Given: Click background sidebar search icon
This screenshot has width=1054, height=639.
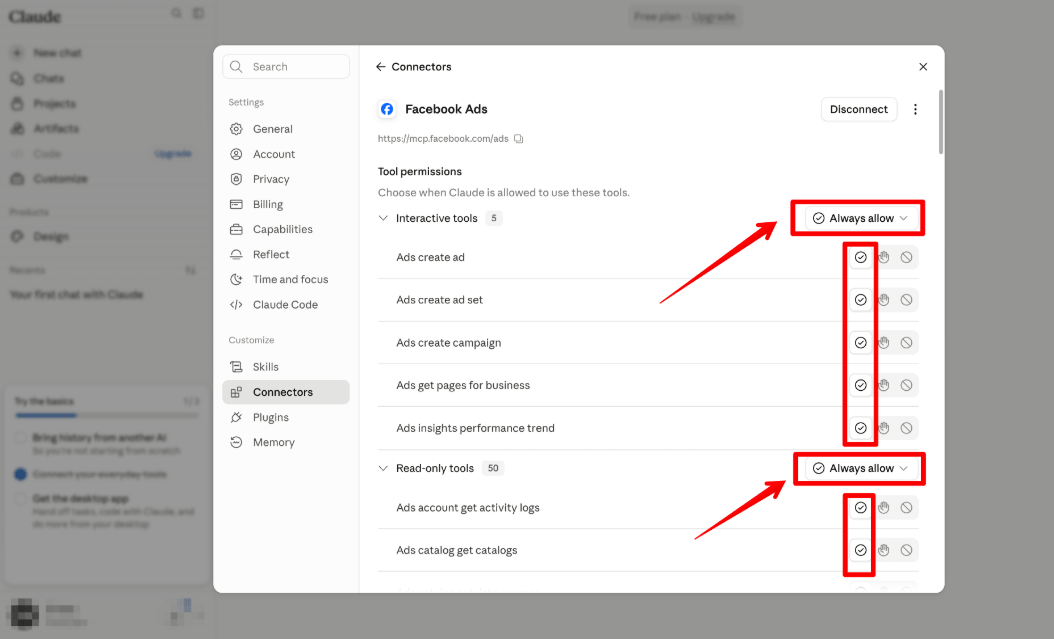Looking at the screenshot, I should point(176,13).
